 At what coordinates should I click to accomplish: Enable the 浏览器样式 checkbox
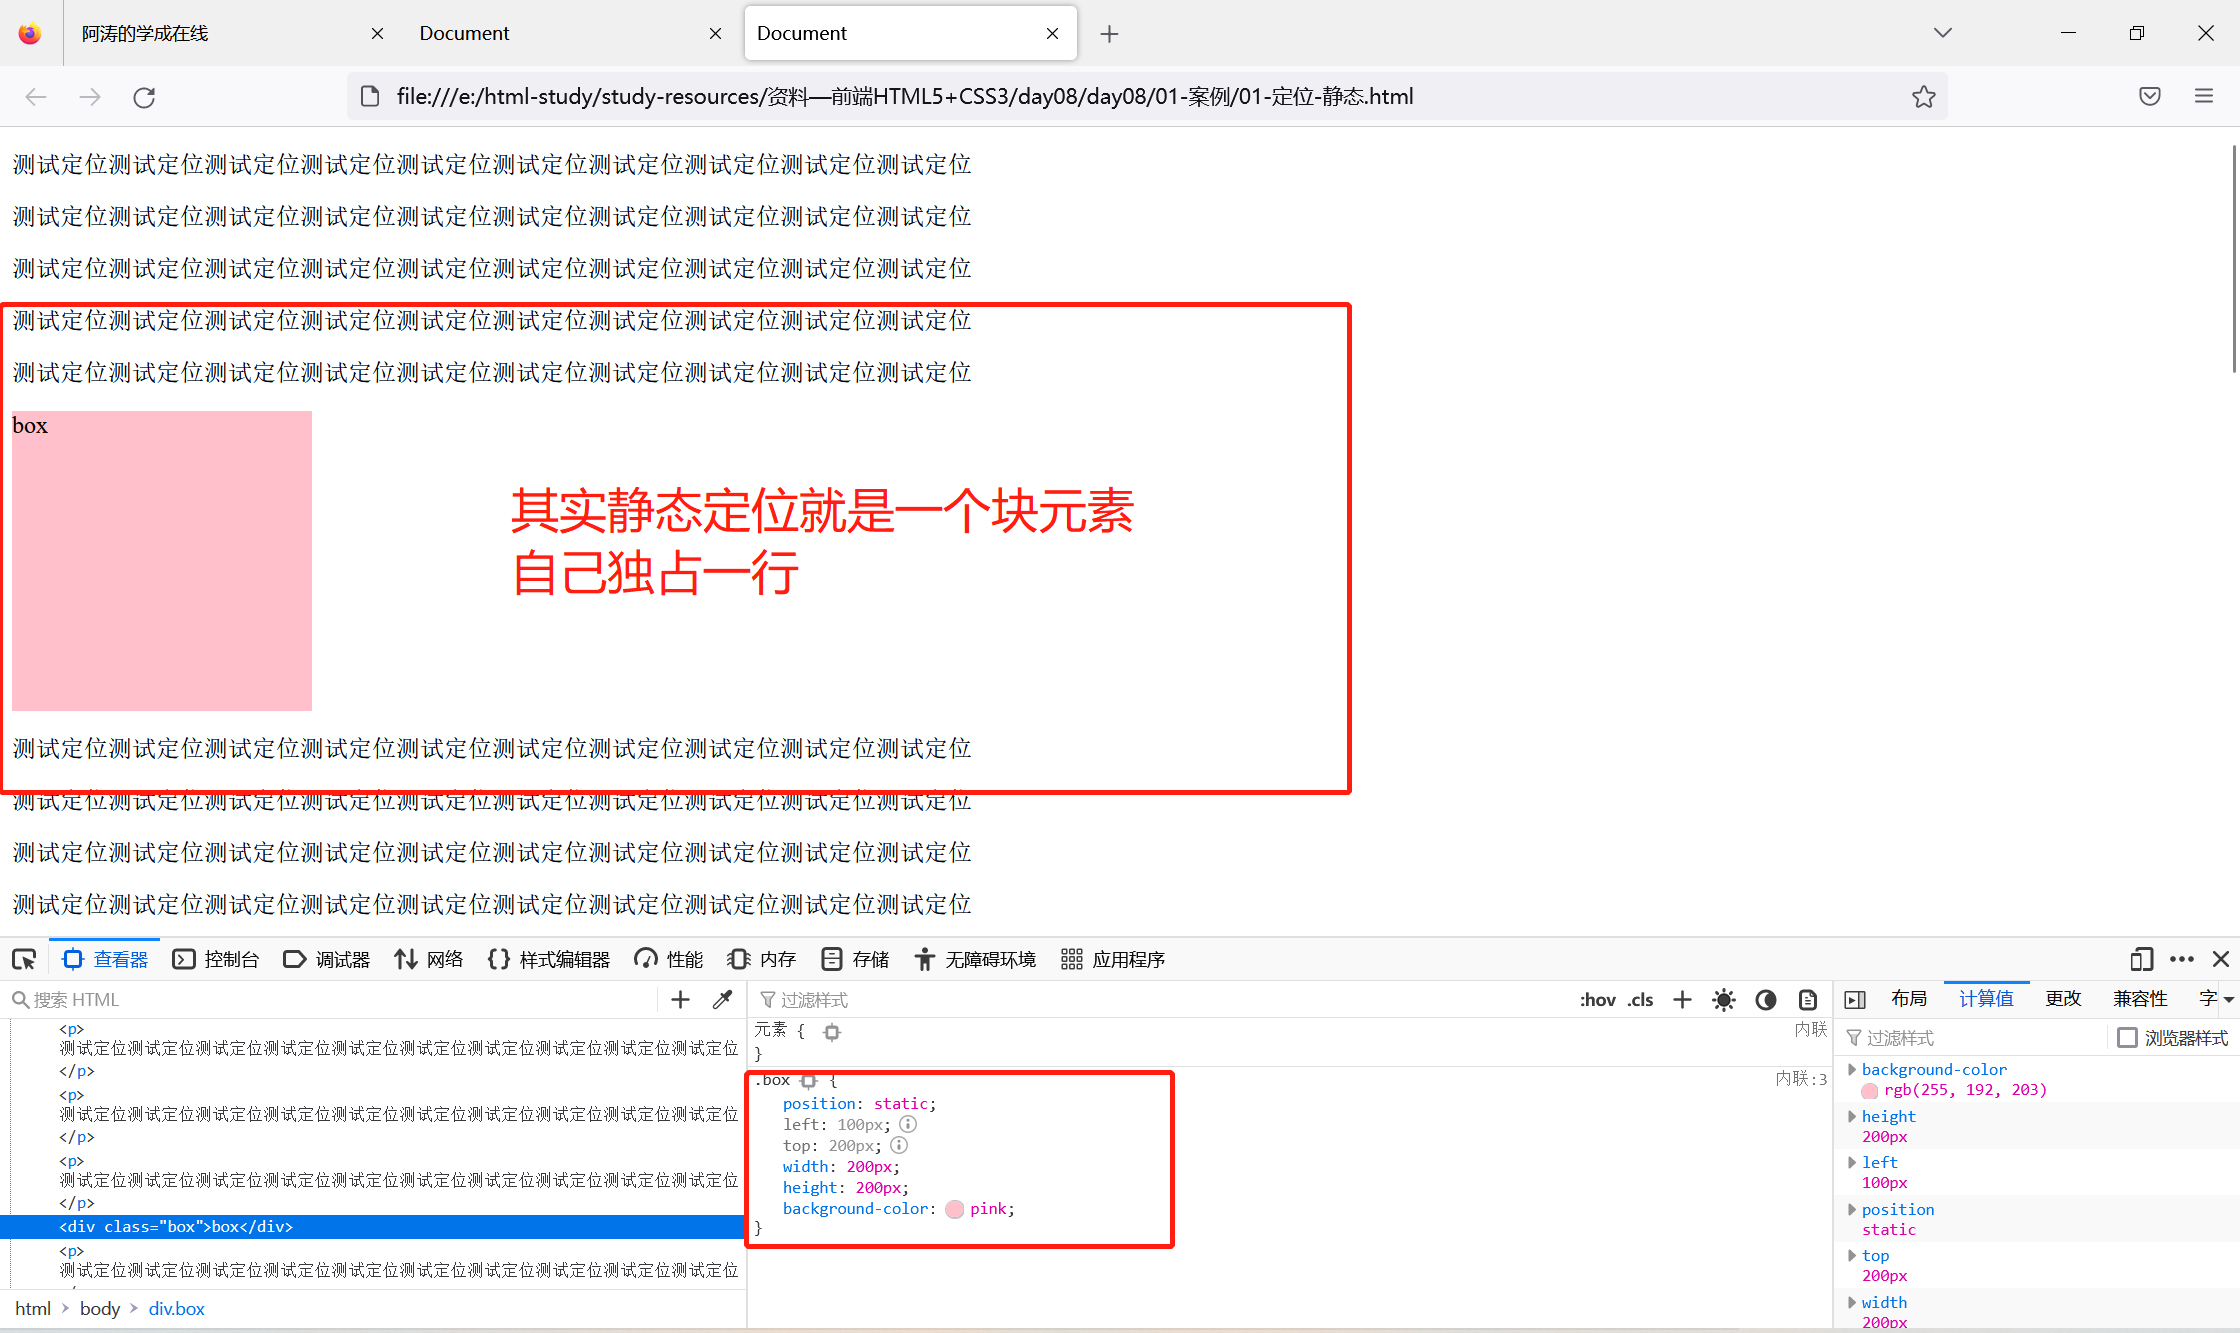pos(2127,1037)
